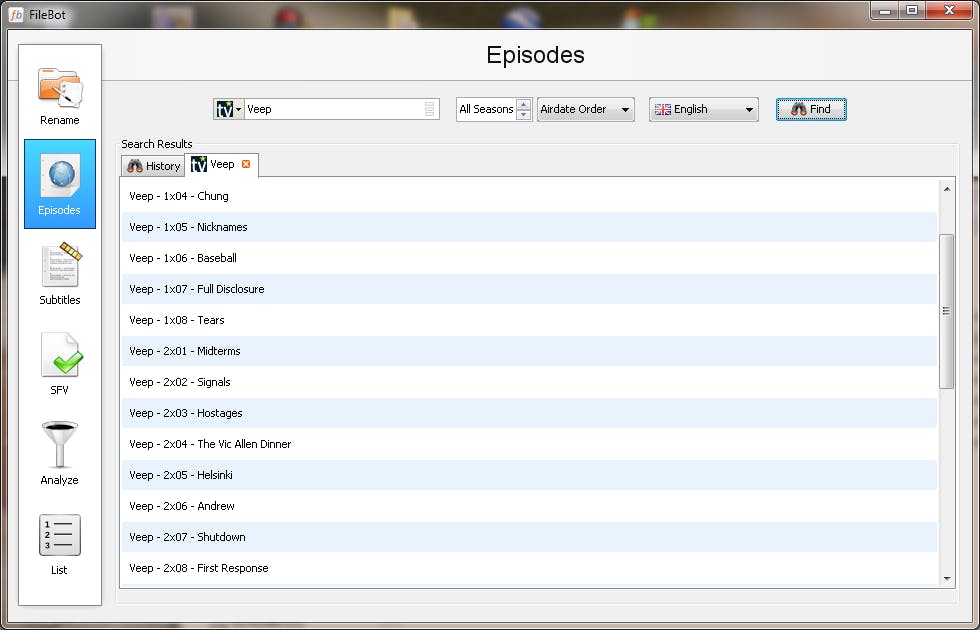Open the English language dropdown

(x=704, y=109)
